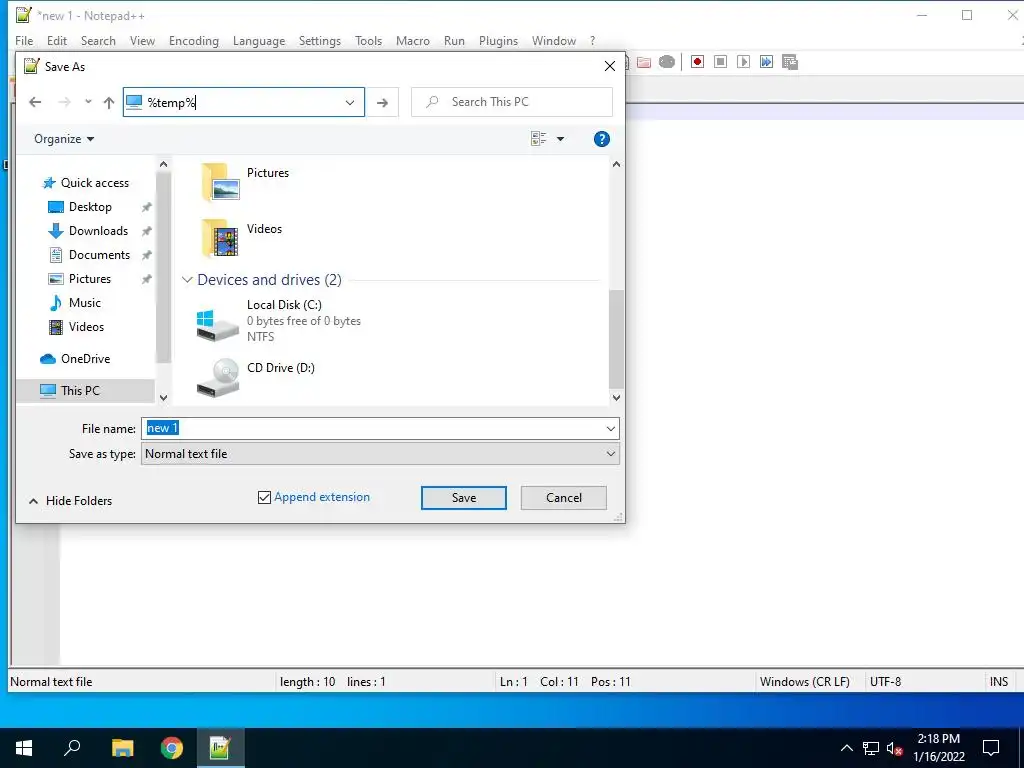The width and height of the screenshot is (1024, 768).
Task: Open taskbar search
Action: (x=72, y=748)
